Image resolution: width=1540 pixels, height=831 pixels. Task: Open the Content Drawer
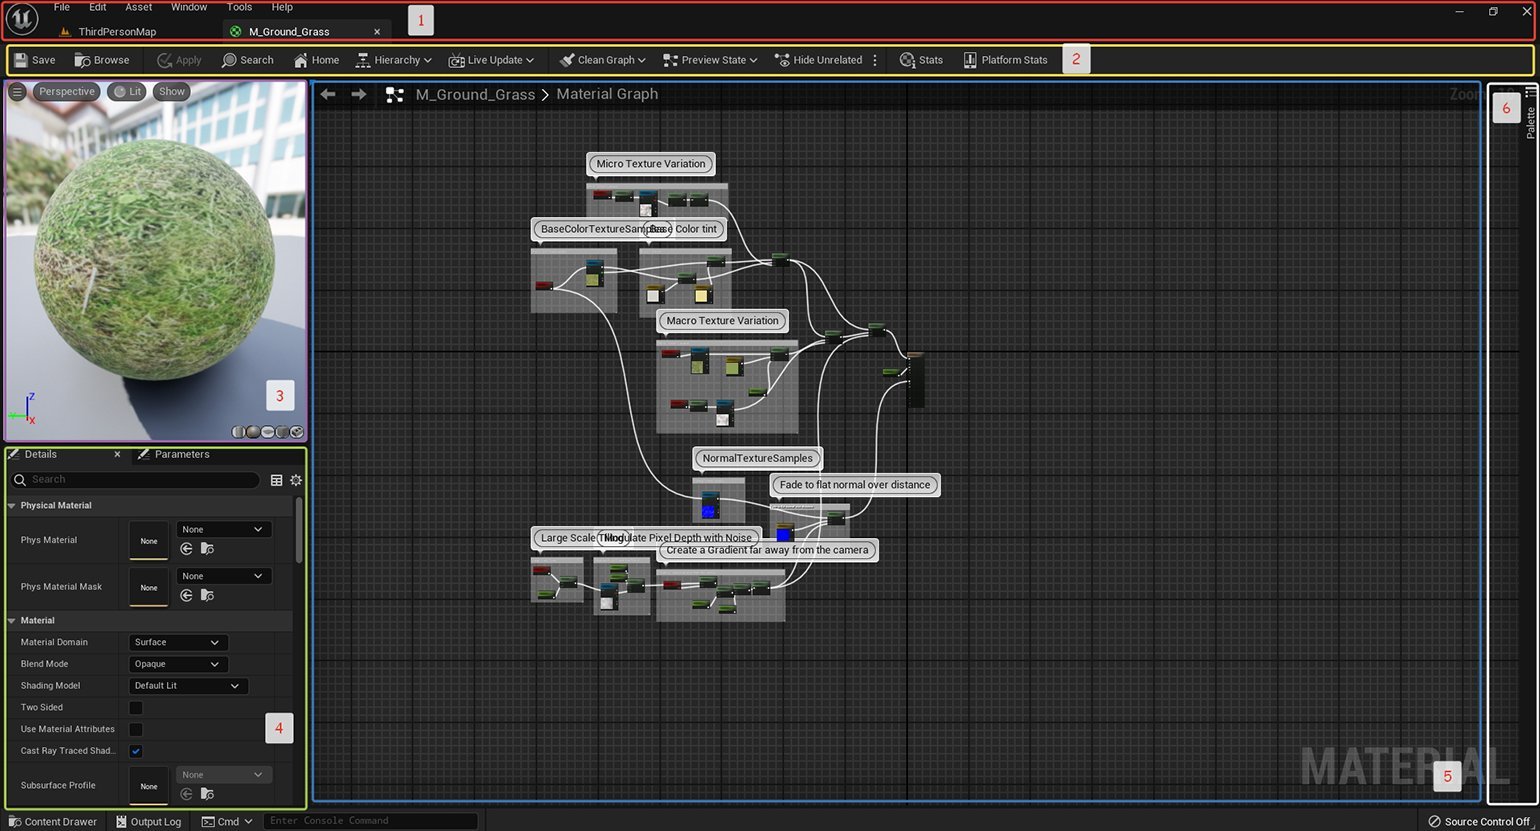53,821
